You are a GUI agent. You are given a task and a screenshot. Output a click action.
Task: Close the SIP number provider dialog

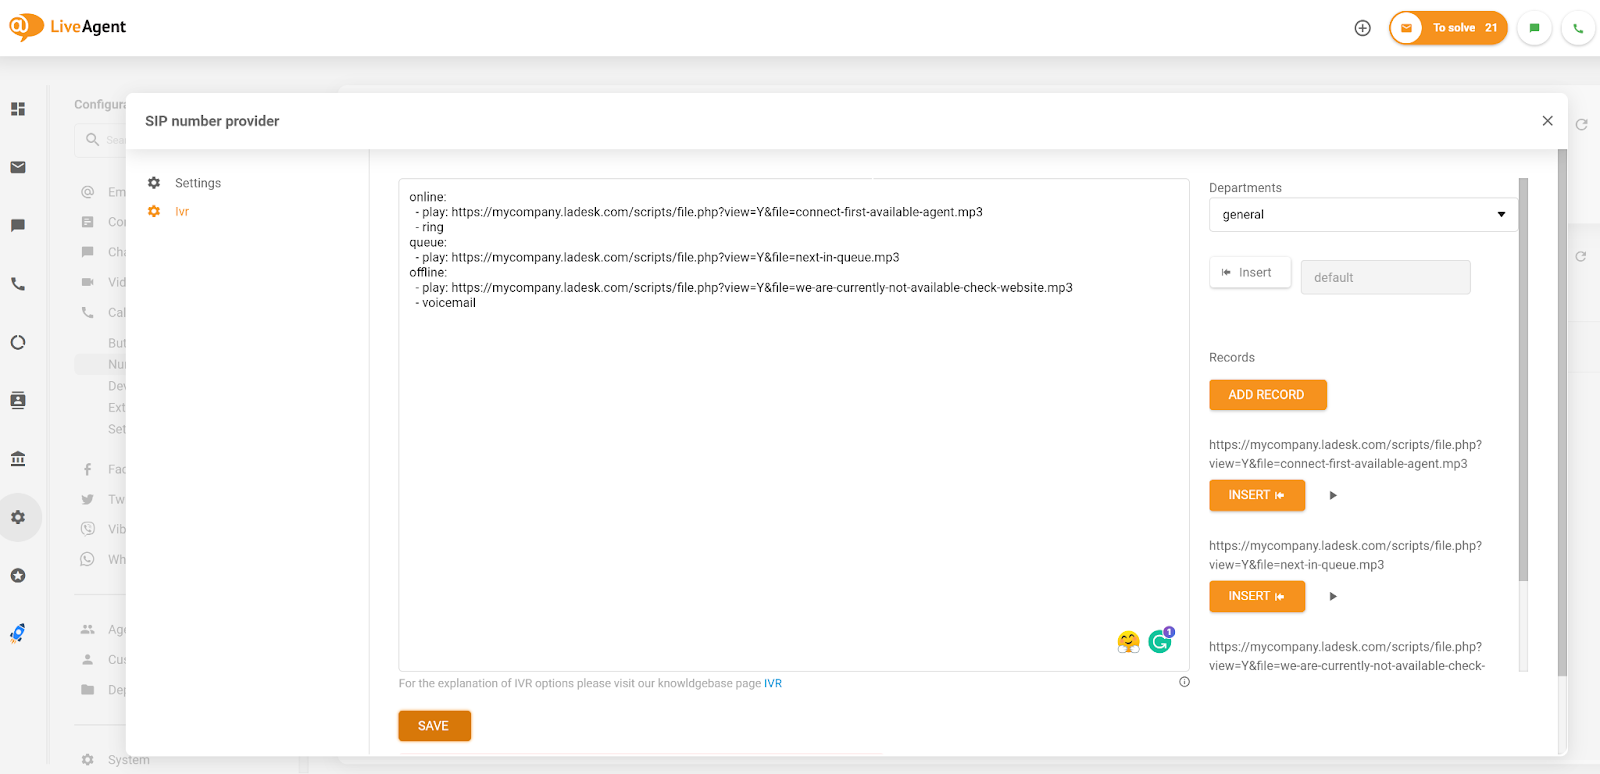1547,121
